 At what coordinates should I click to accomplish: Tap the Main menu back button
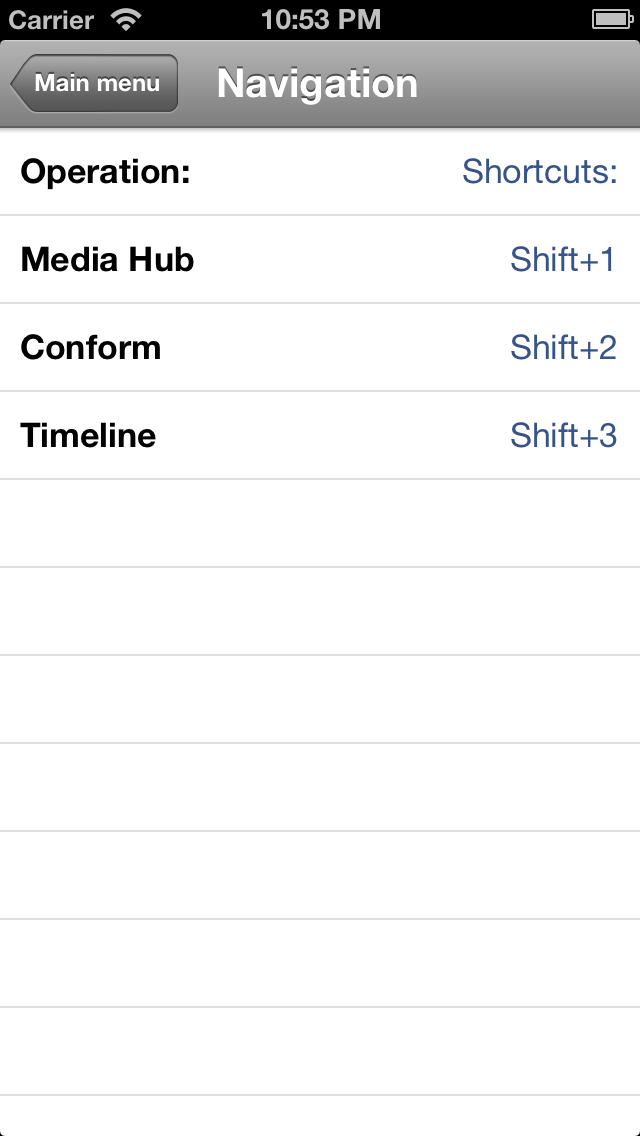95,83
